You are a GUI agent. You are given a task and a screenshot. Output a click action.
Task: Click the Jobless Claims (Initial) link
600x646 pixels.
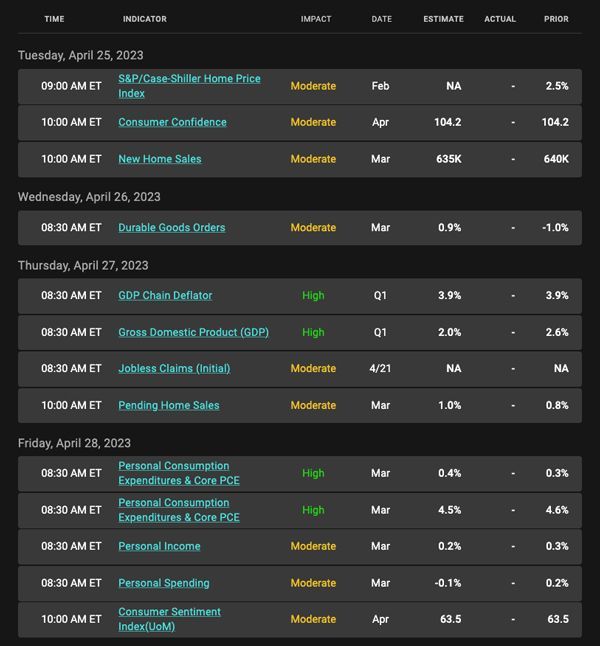[x=174, y=368]
